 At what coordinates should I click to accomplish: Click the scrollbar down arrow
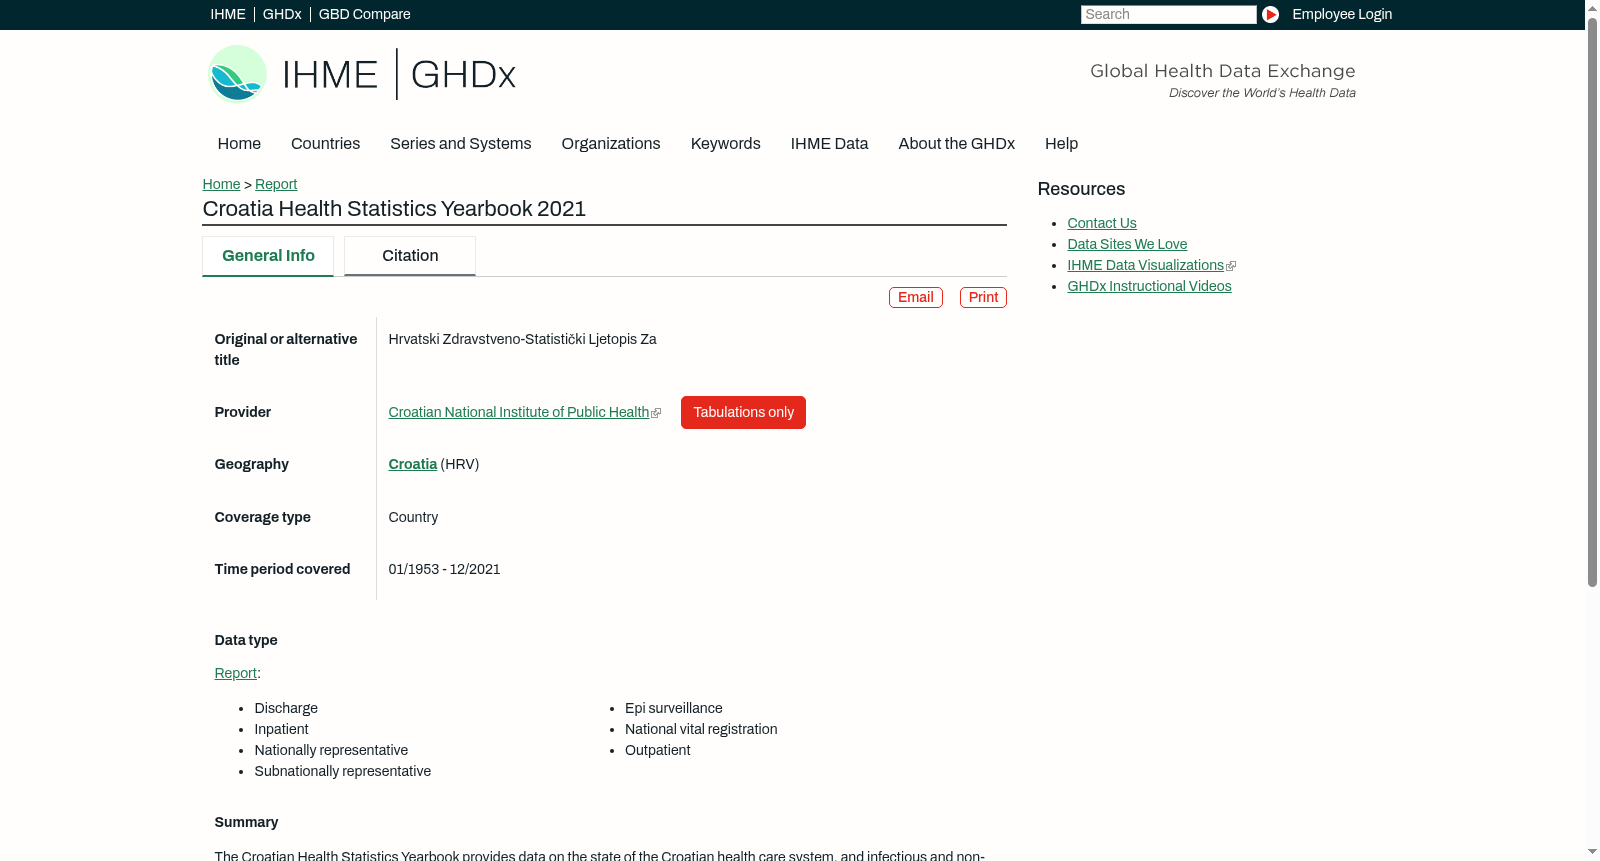click(1592, 853)
